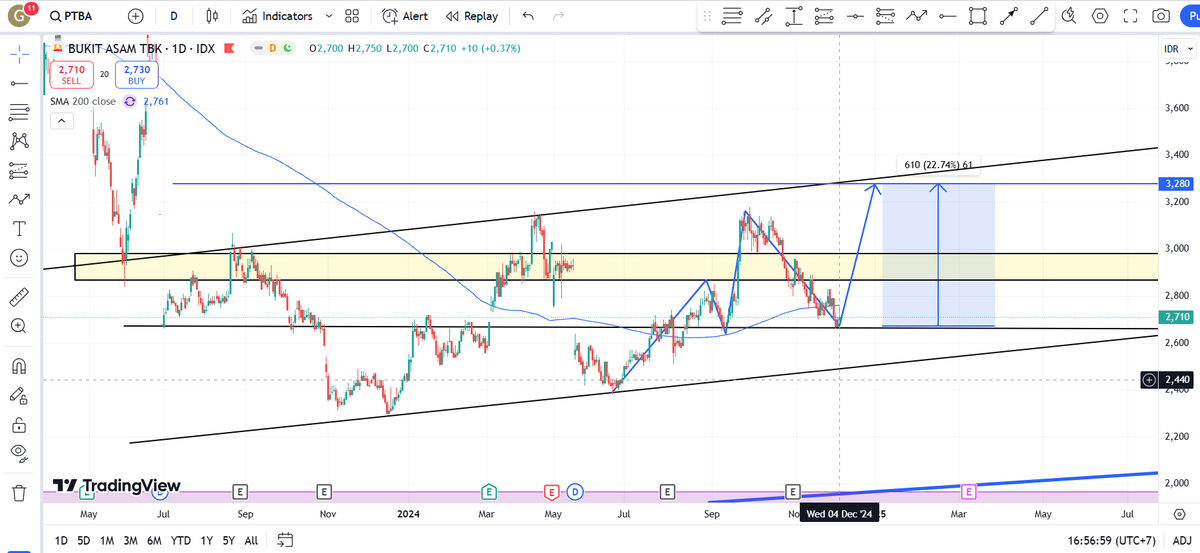The image size is (1200, 553).
Task: Expand the favorite indicators dropdown arrow
Action: point(327,16)
